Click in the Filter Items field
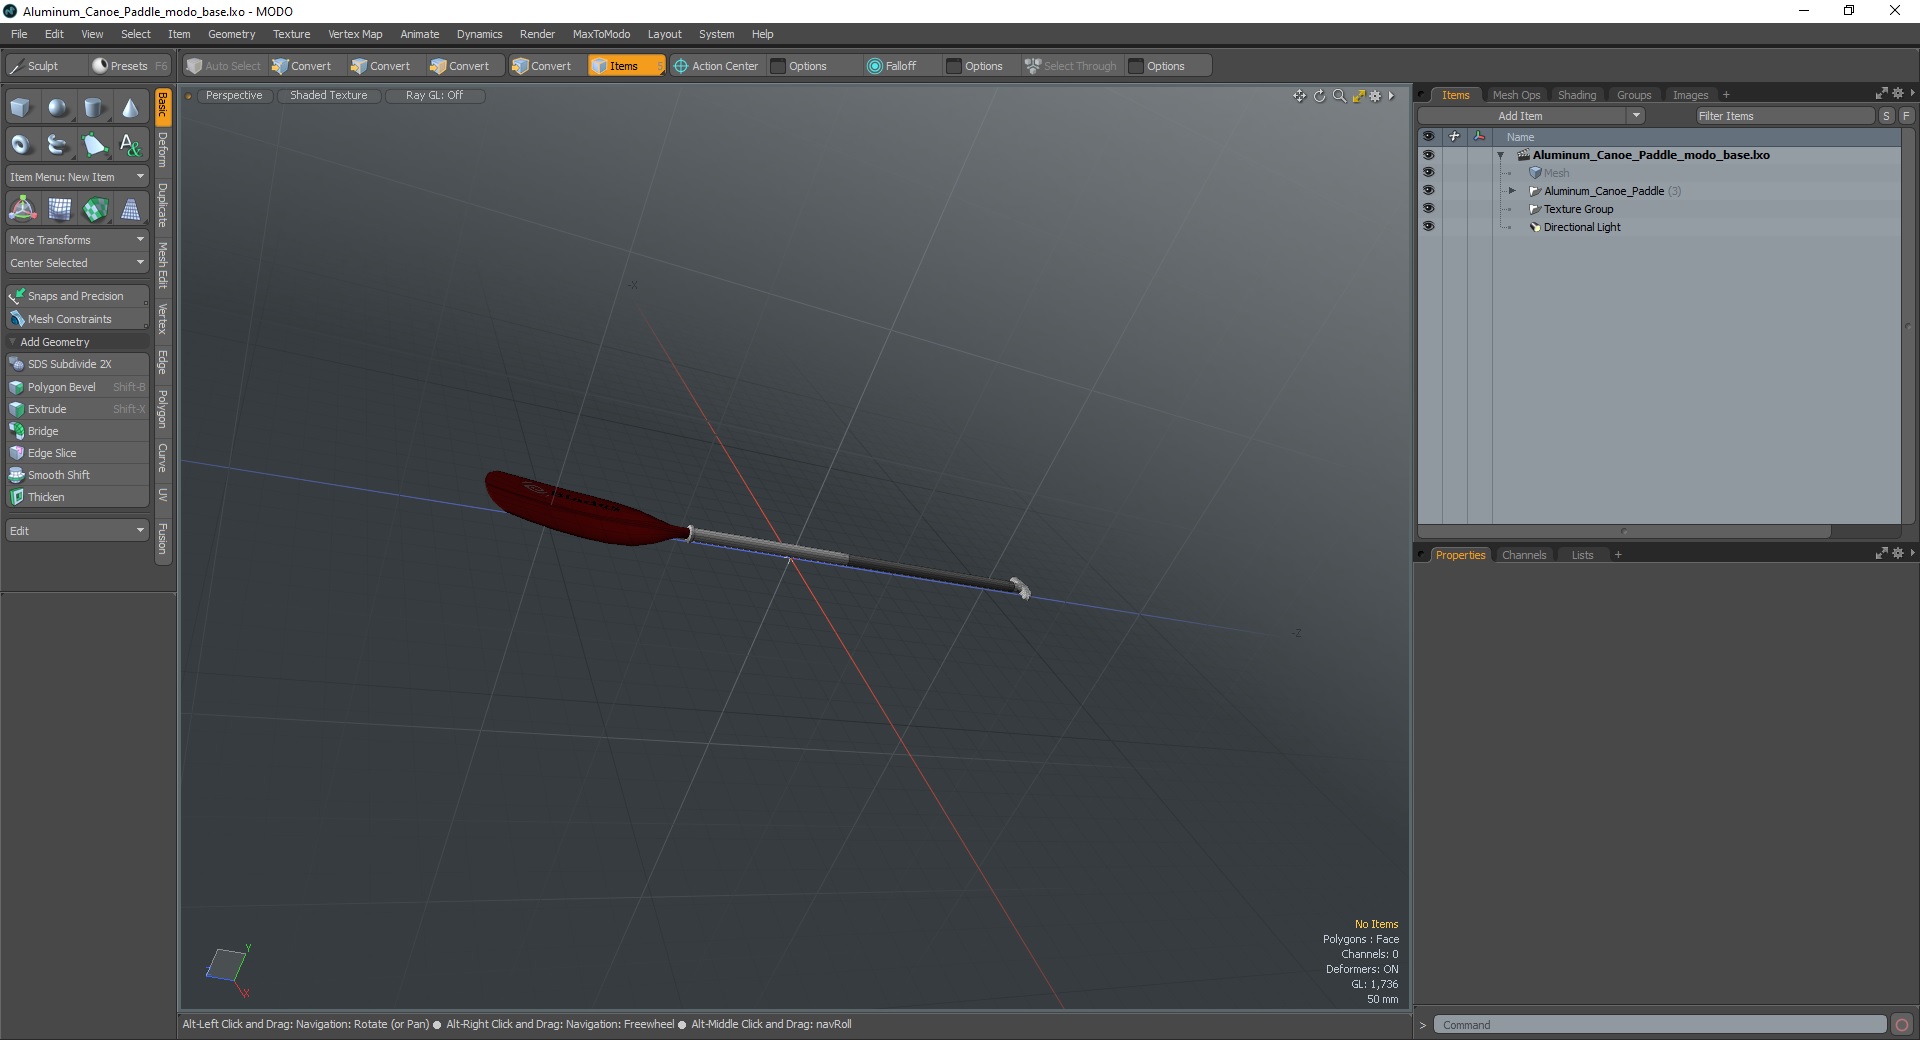This screenshot has width=1920, height=1040. 1785,116
